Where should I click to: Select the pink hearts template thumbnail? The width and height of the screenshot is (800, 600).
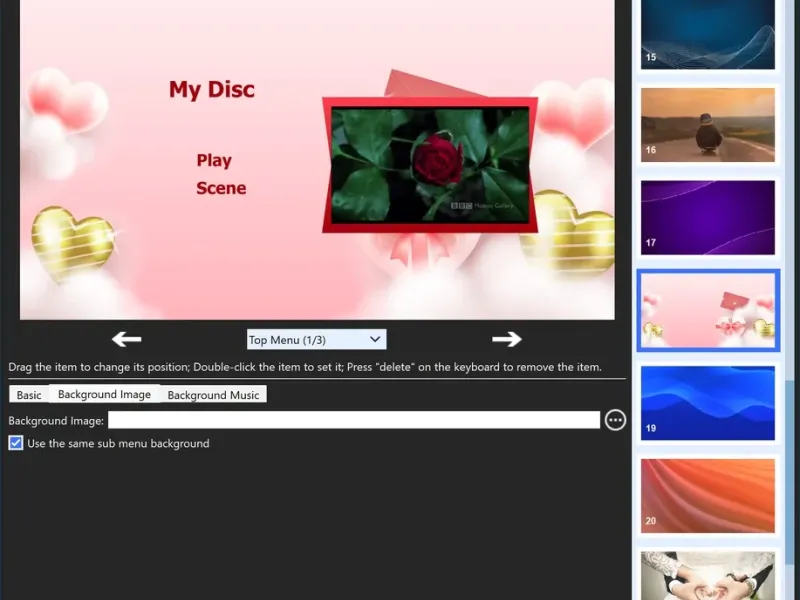[x=708, y=310]
